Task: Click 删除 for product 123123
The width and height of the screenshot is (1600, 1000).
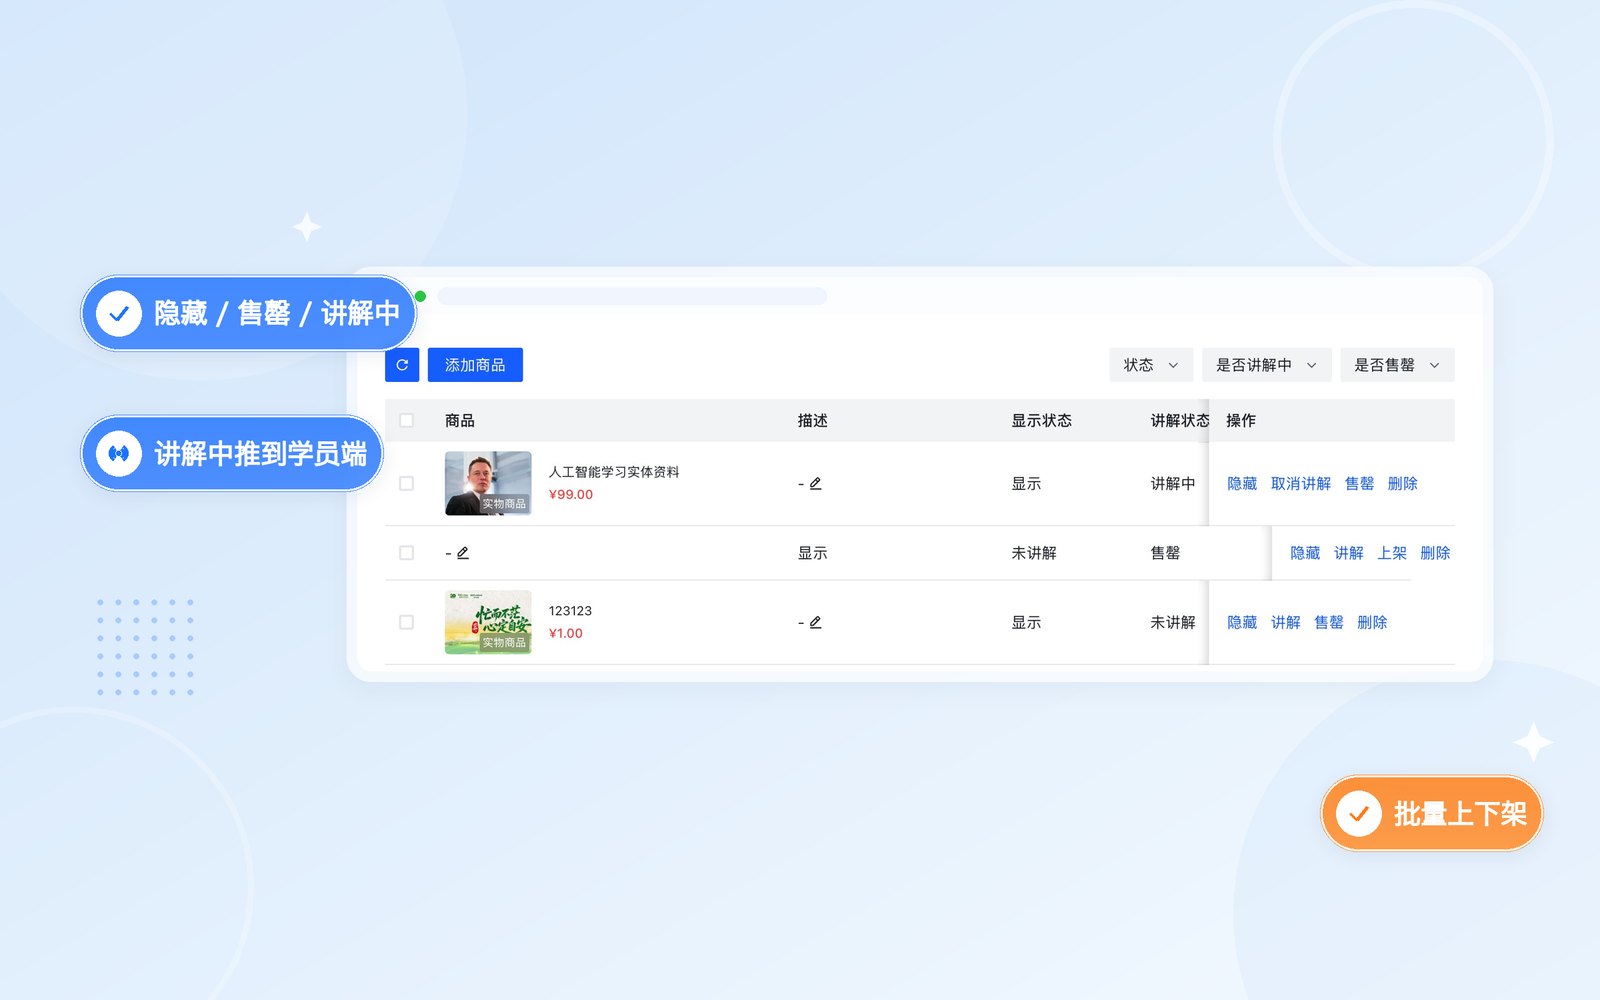Action: pyautogui.click(x=1372, y=622)
